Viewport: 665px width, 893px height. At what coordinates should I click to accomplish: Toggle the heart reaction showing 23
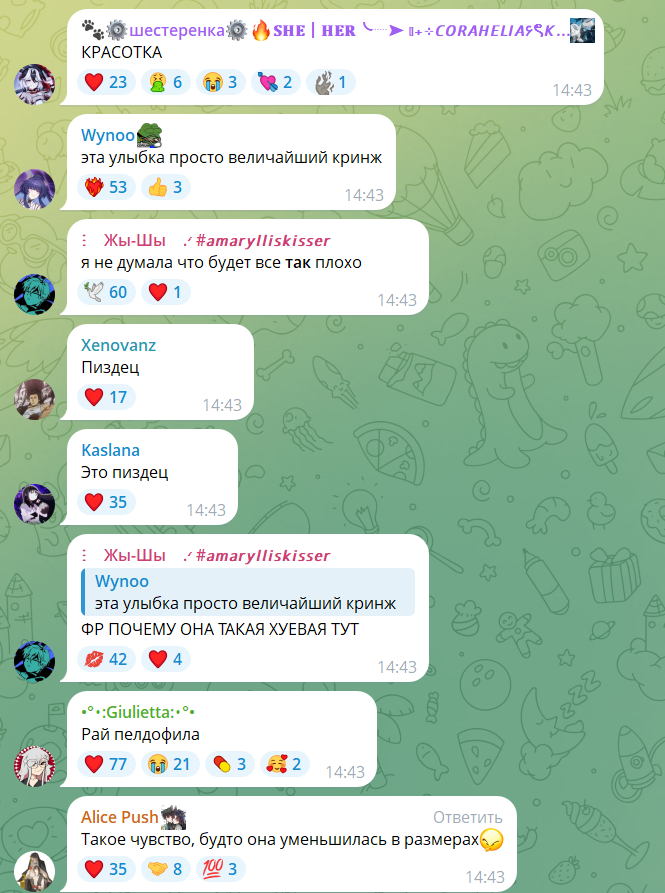(106, 82)
